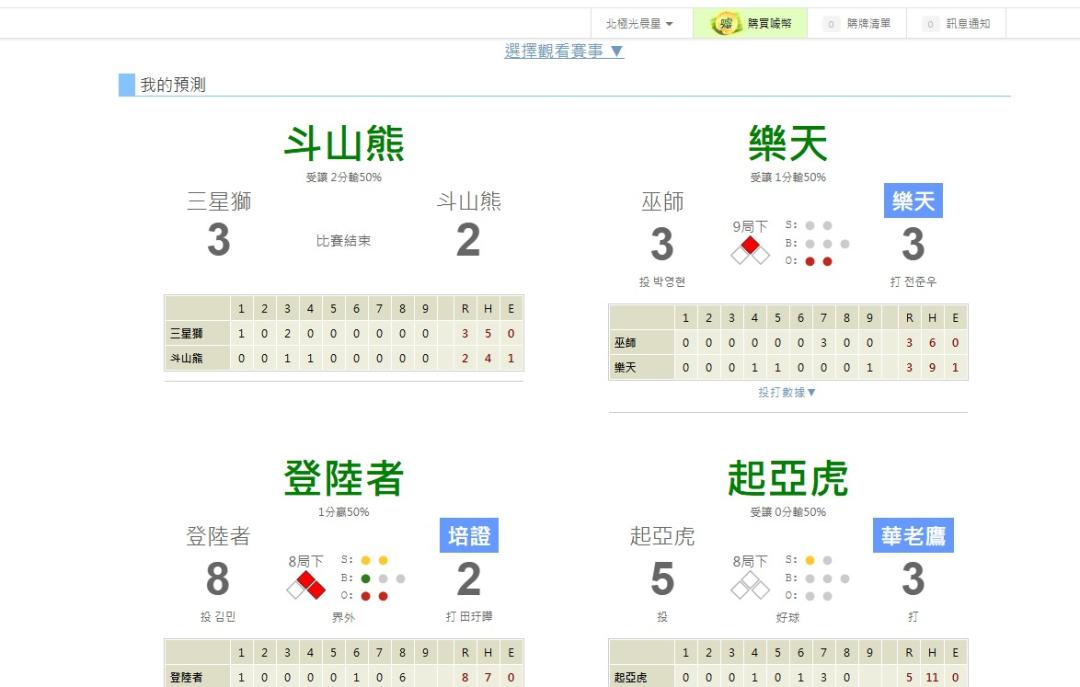
Task: Click 起亞虎's hits total cell showing 11
Action: tap(932, 677)
